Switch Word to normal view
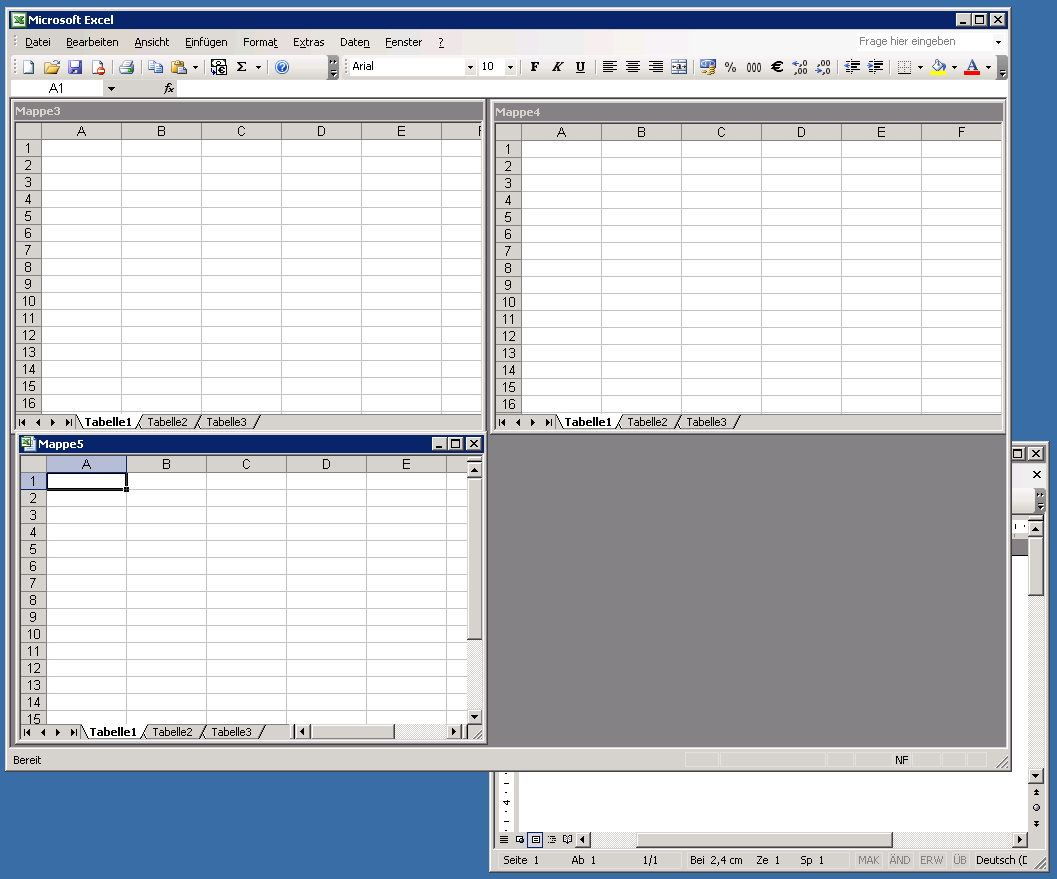 pyautogui.click(x=504, y=839)
